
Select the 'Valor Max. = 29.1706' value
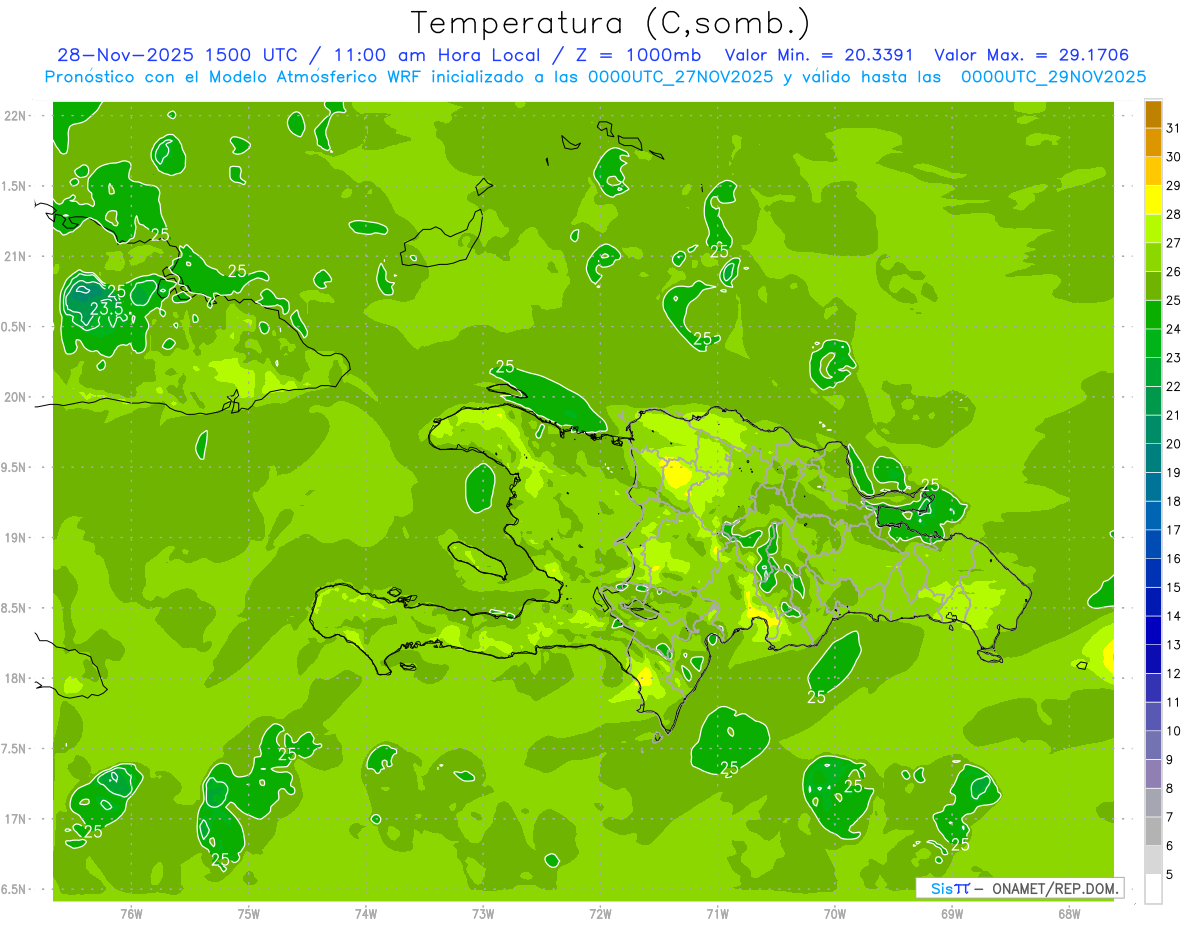[x=1032, y=55]
